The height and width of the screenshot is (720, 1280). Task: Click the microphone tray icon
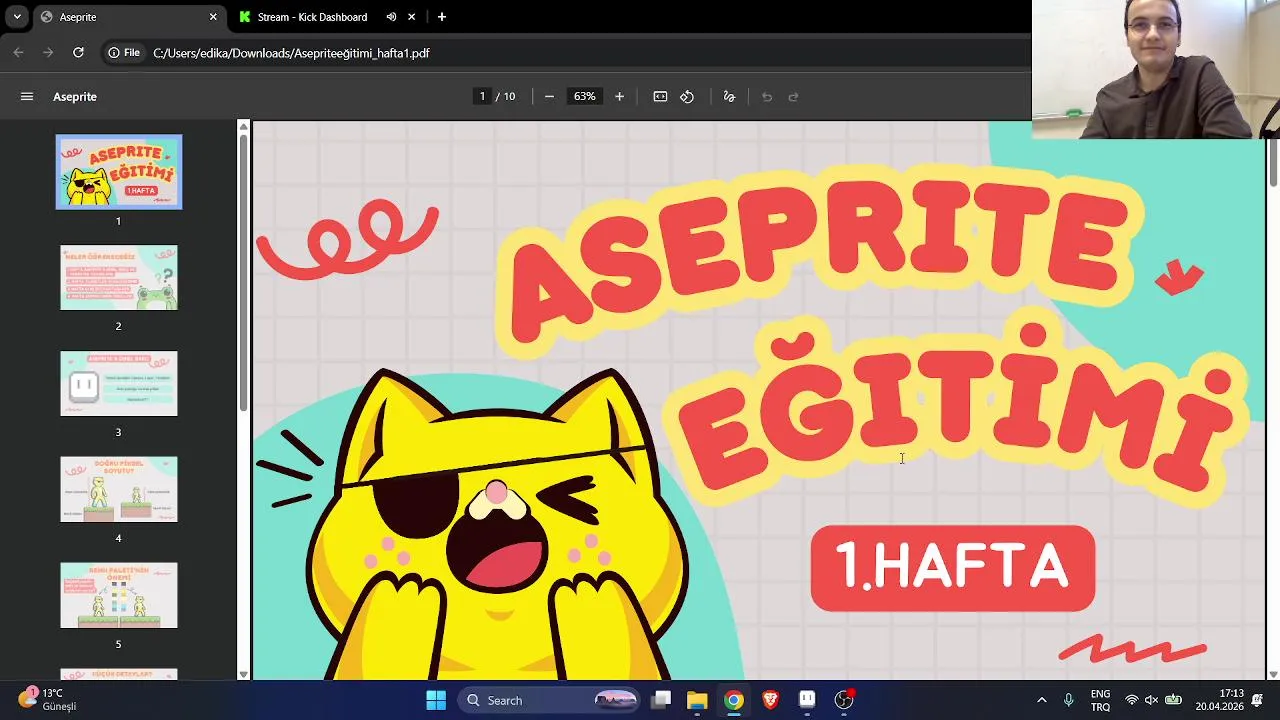point(1069,700)
